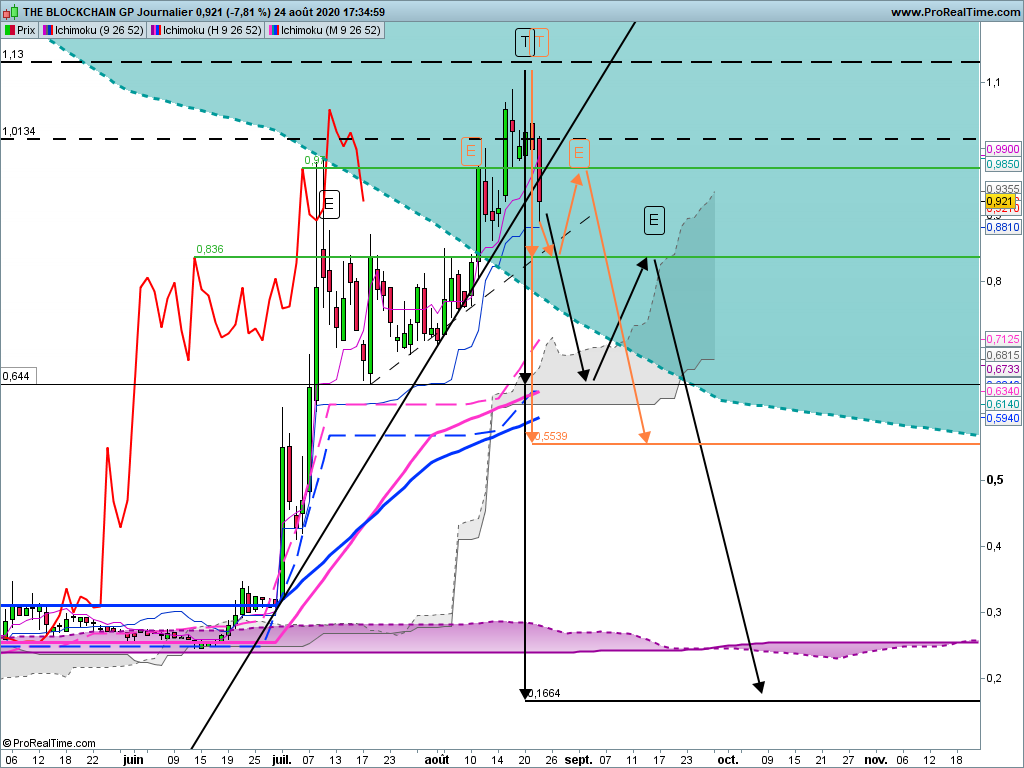Screen dimensions: 1024x768
Task: Click the orange 0,5539 target label
Action: pos(551,436)
